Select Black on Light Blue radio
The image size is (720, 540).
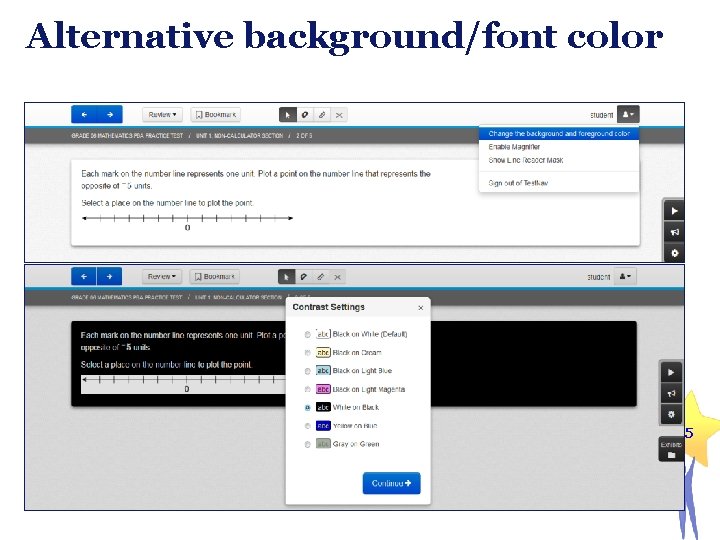pyautogui.click(x=307, y=371)
